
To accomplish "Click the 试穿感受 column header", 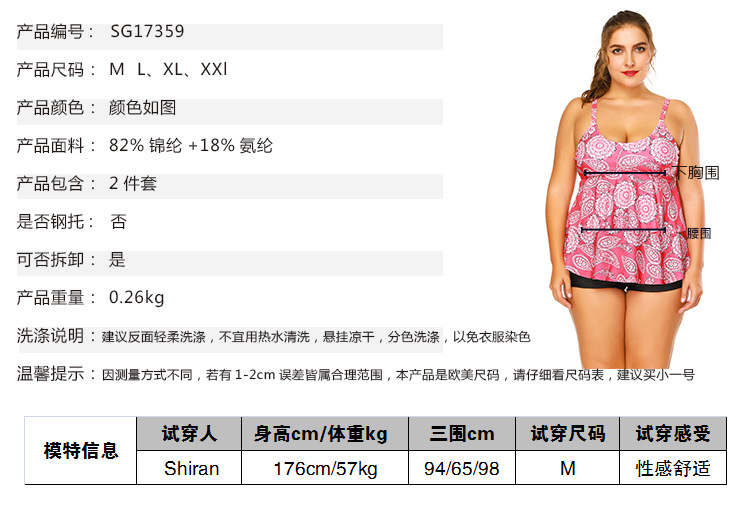I will [673, 434].
